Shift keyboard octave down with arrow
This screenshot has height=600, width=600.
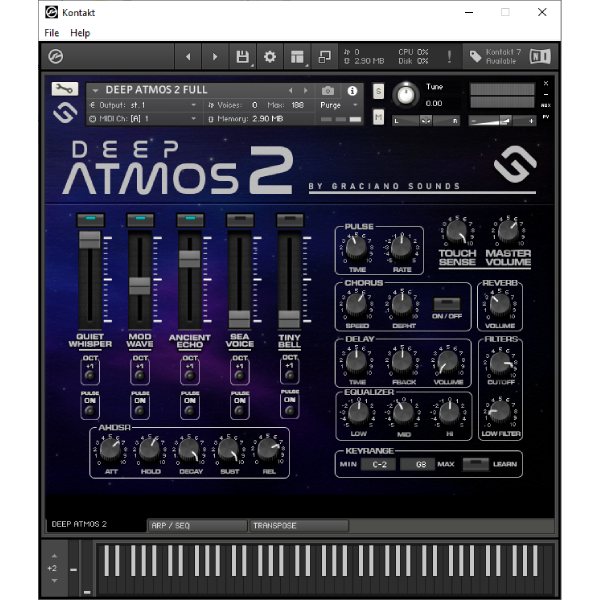pos(54,580)
